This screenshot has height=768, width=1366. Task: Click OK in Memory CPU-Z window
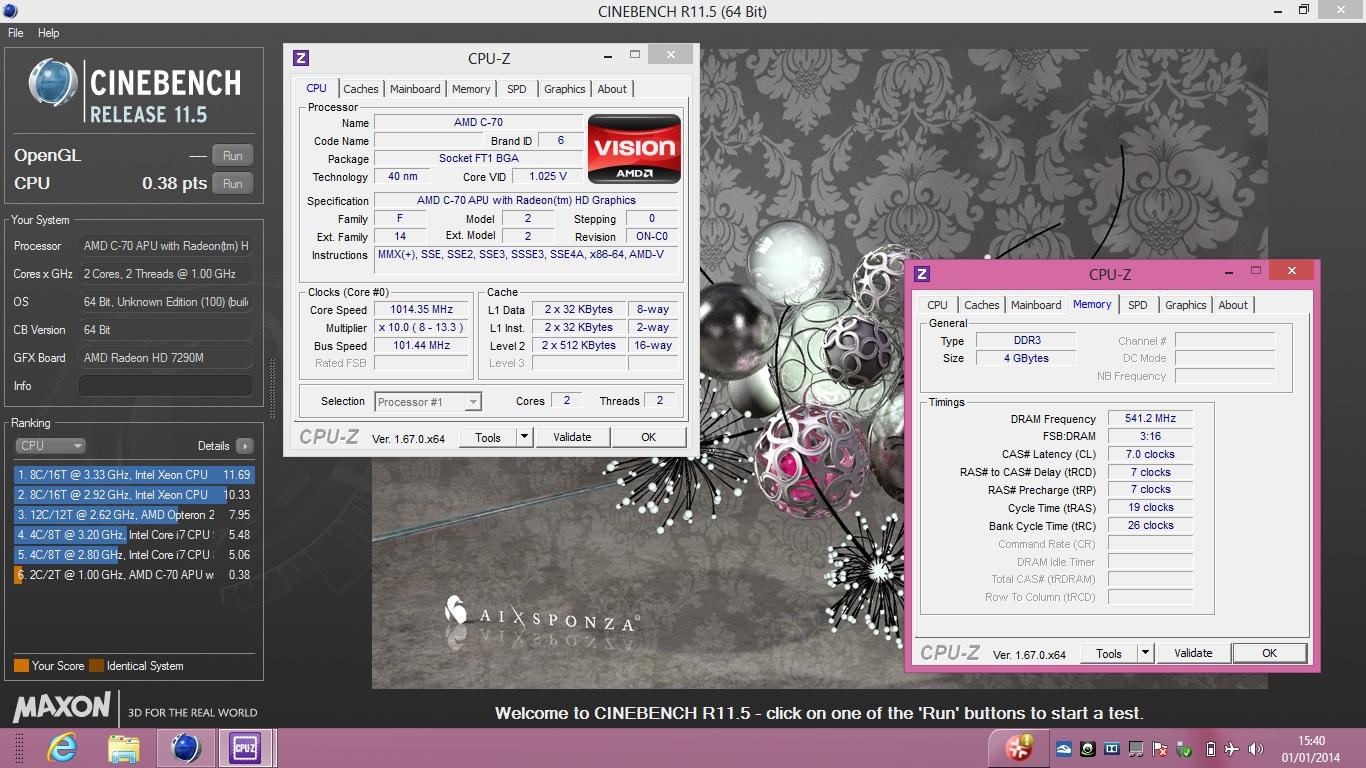(1269, 653)
